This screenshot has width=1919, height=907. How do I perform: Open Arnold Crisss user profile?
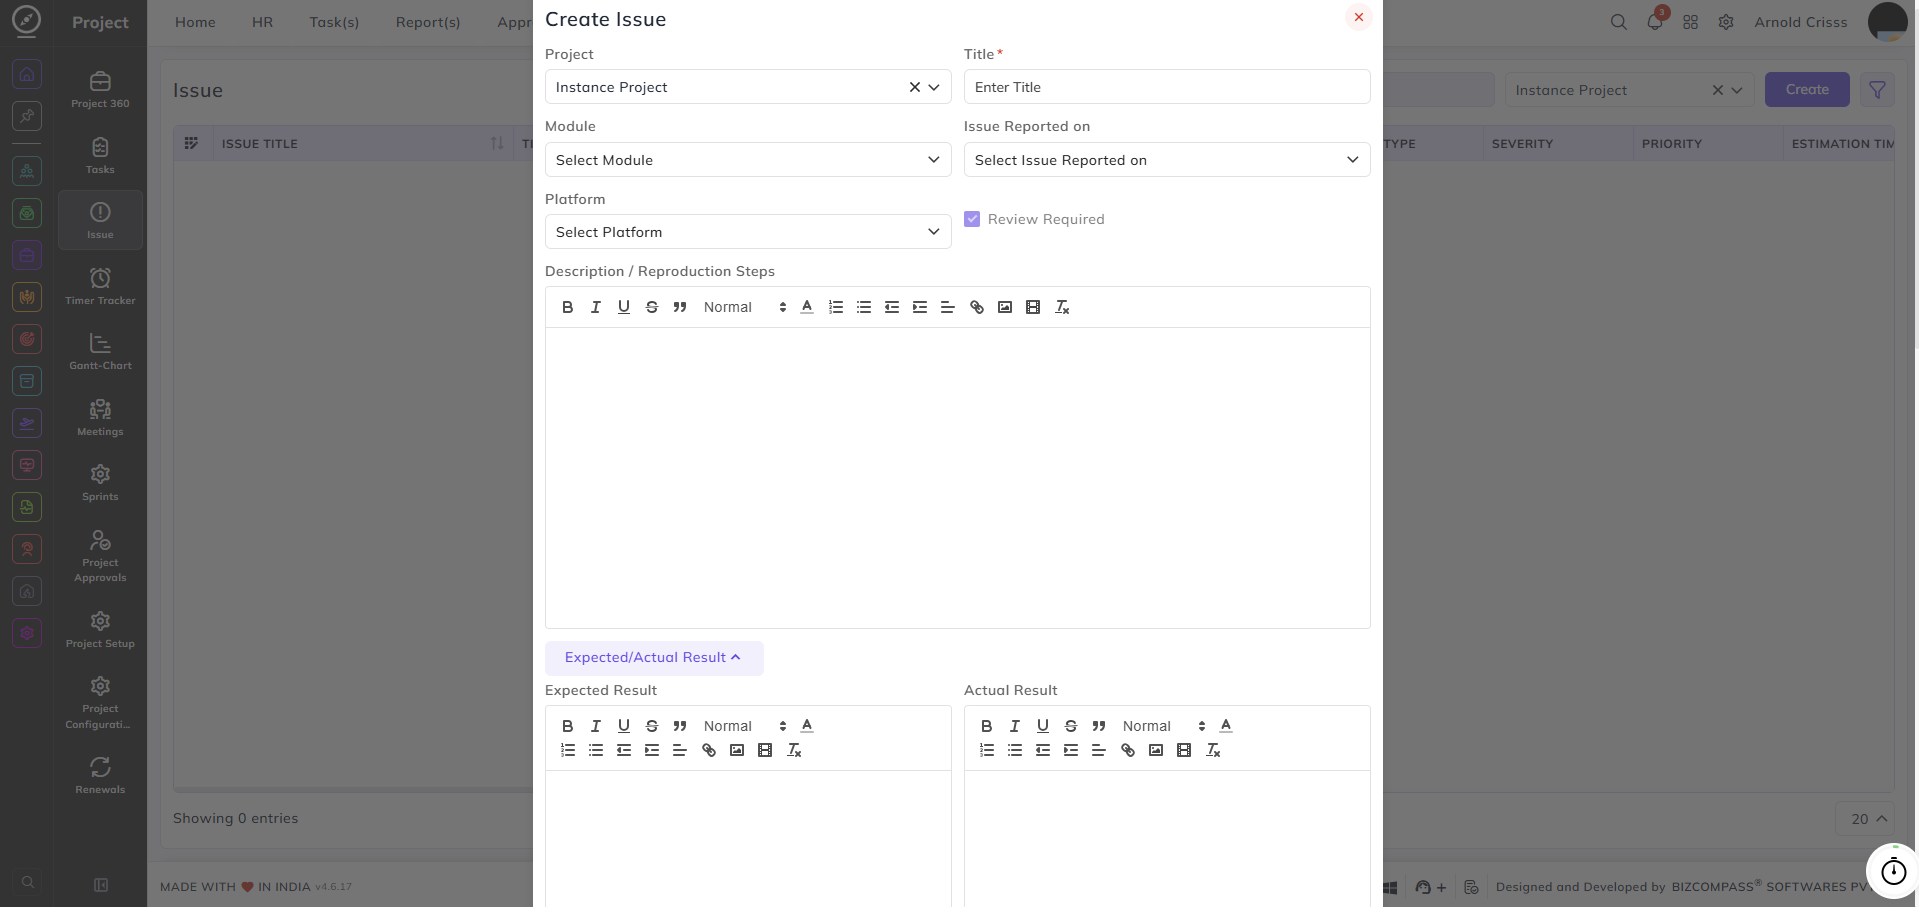click(x=1830, y=22)
